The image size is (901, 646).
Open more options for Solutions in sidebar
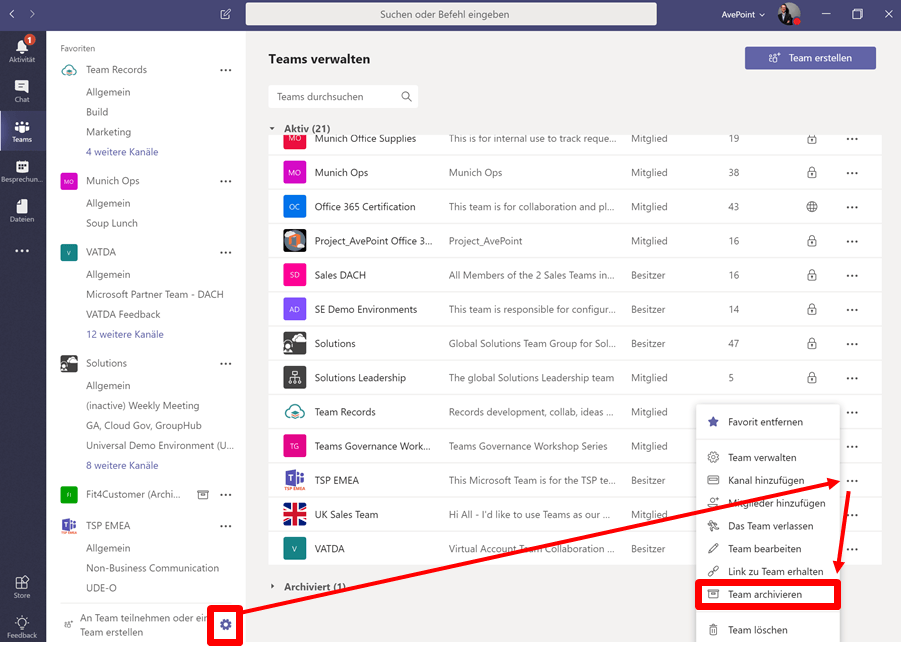click(226, 364)
